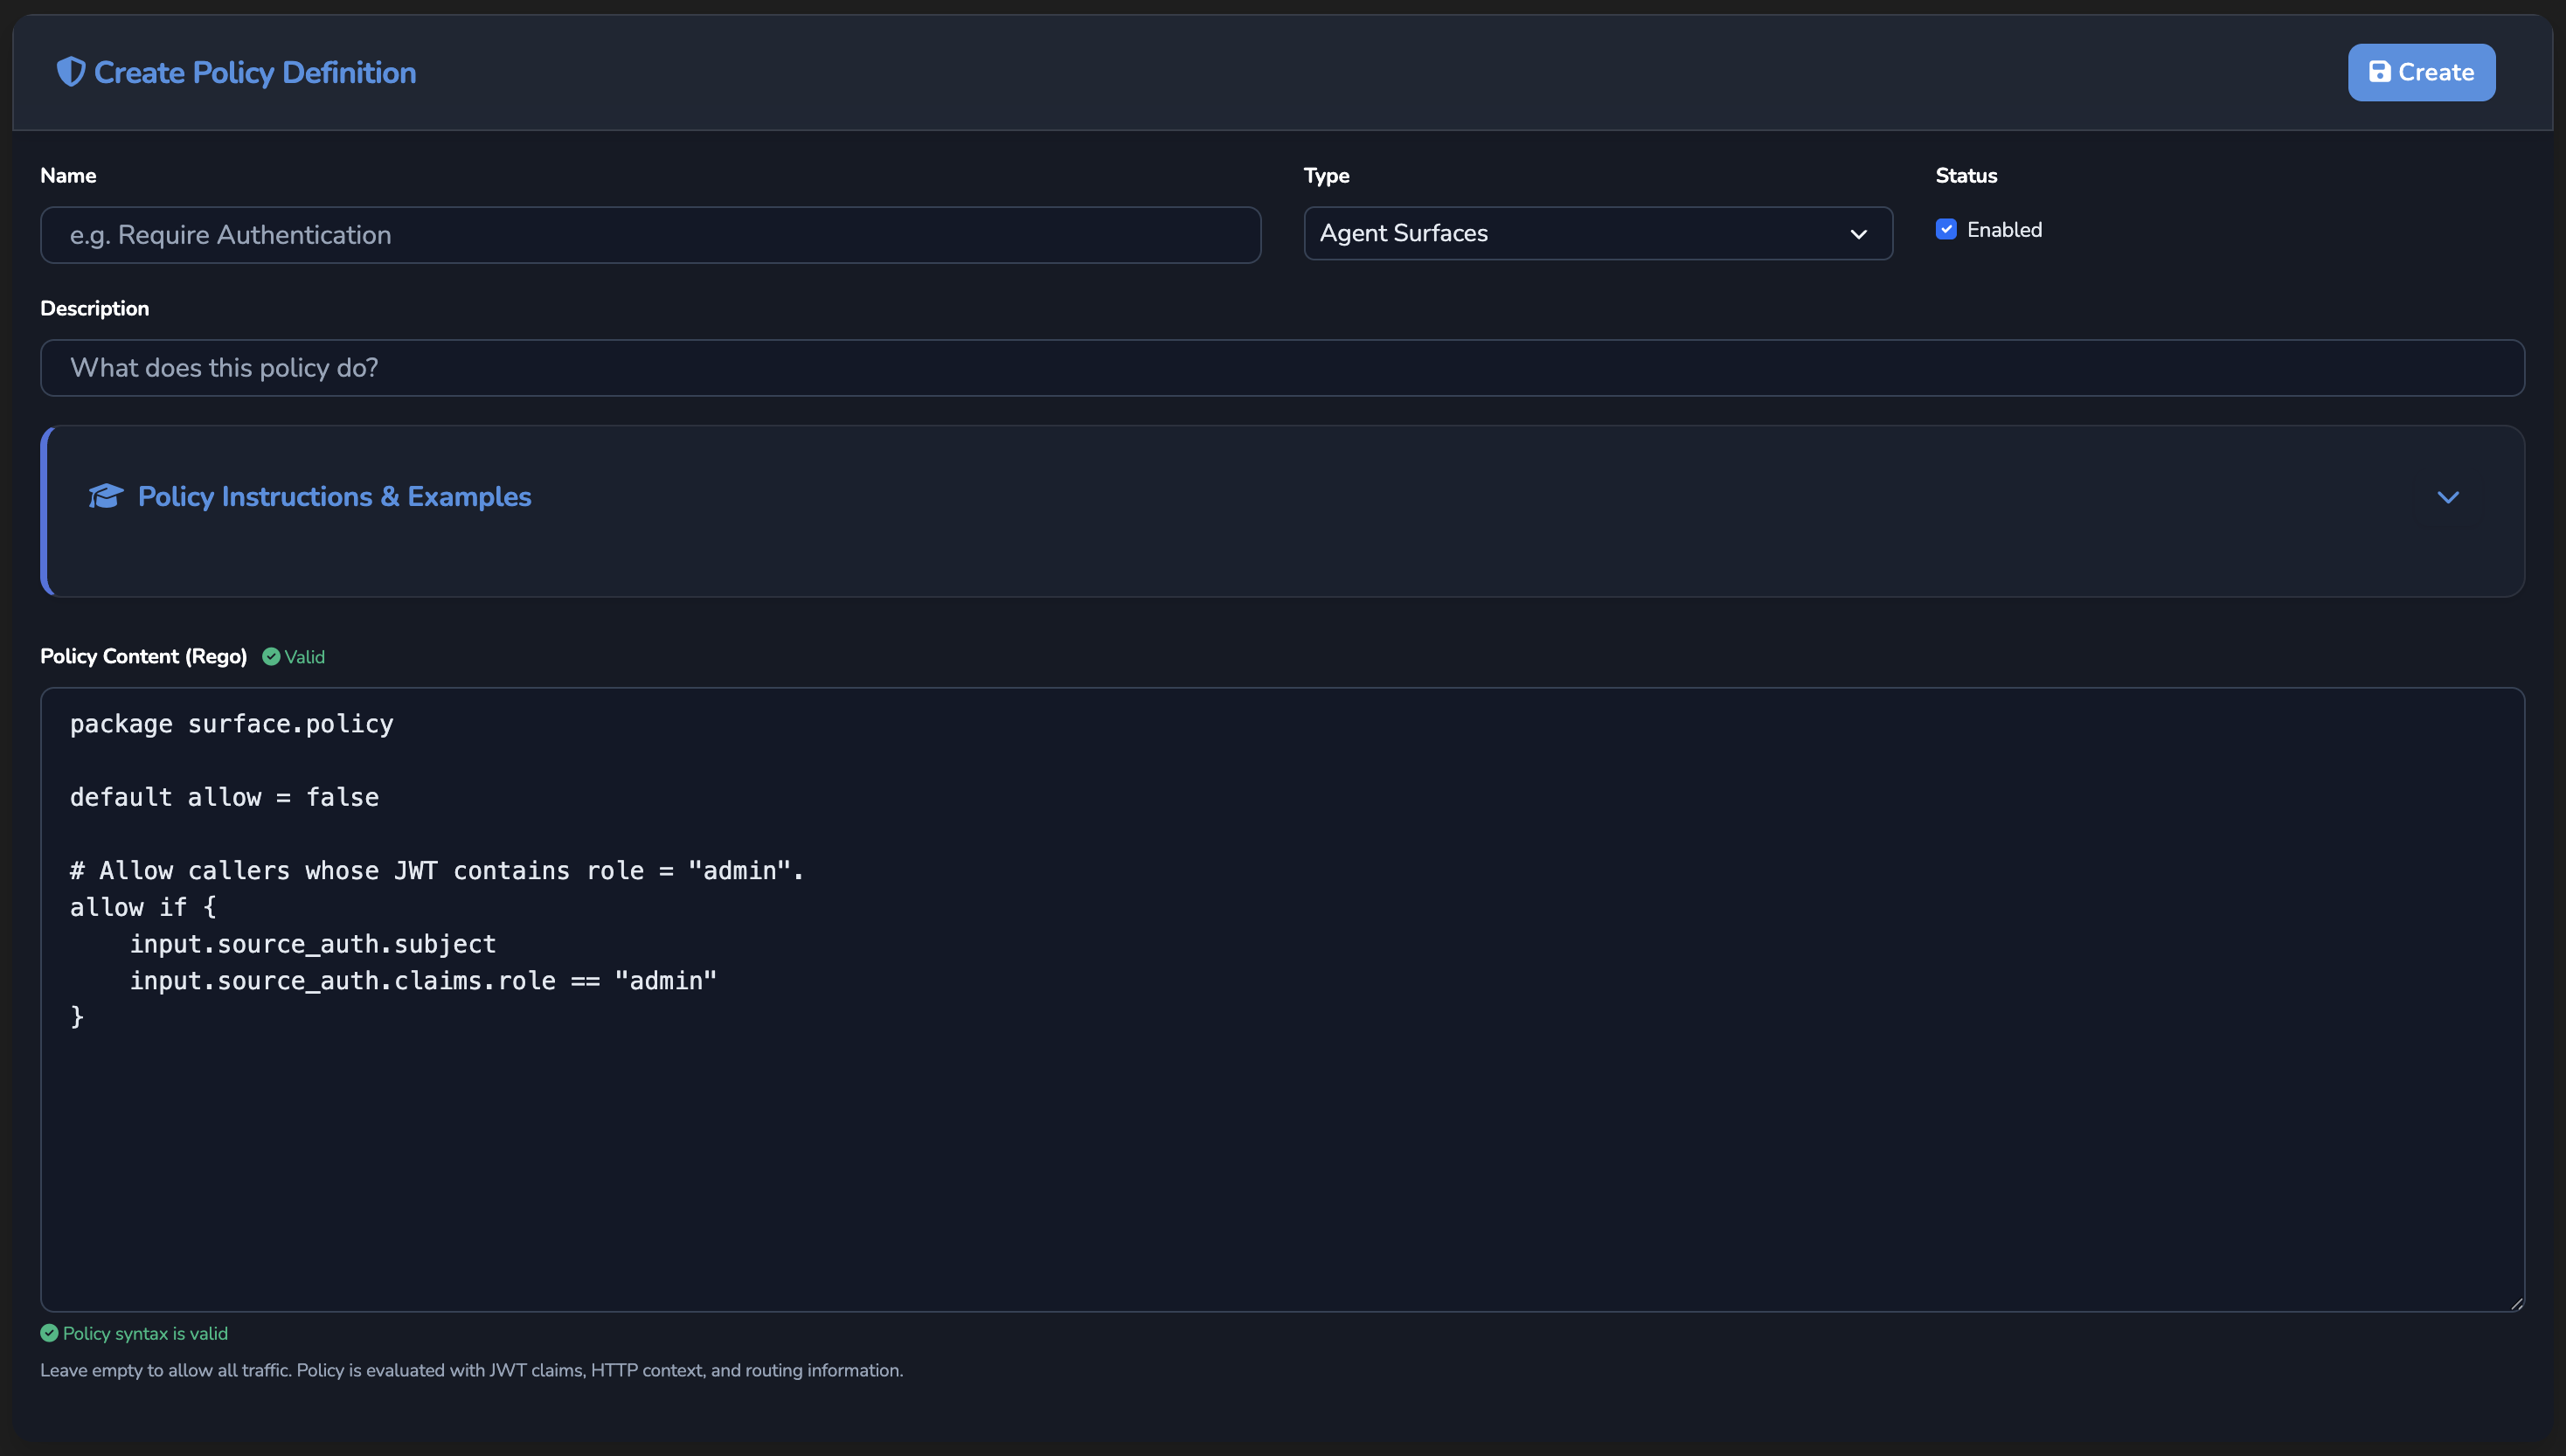The width and height of the screenshot is (2566, 1456).
Task: Click the 'Policy syntax is valid' message
Action: point(145,1334)
